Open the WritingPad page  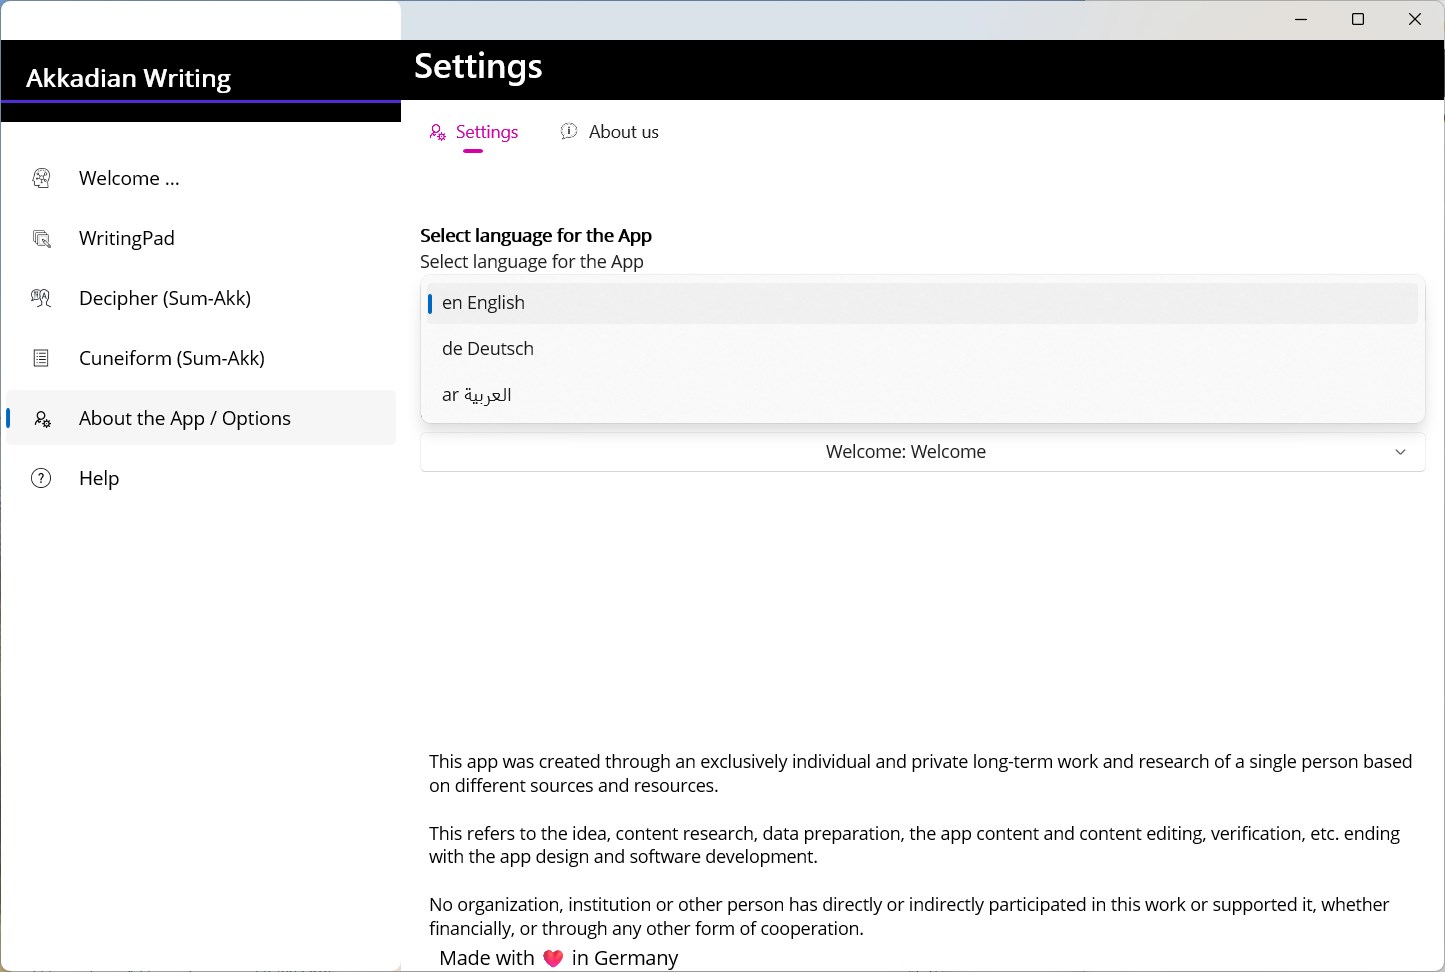click(x=127, y=238)
